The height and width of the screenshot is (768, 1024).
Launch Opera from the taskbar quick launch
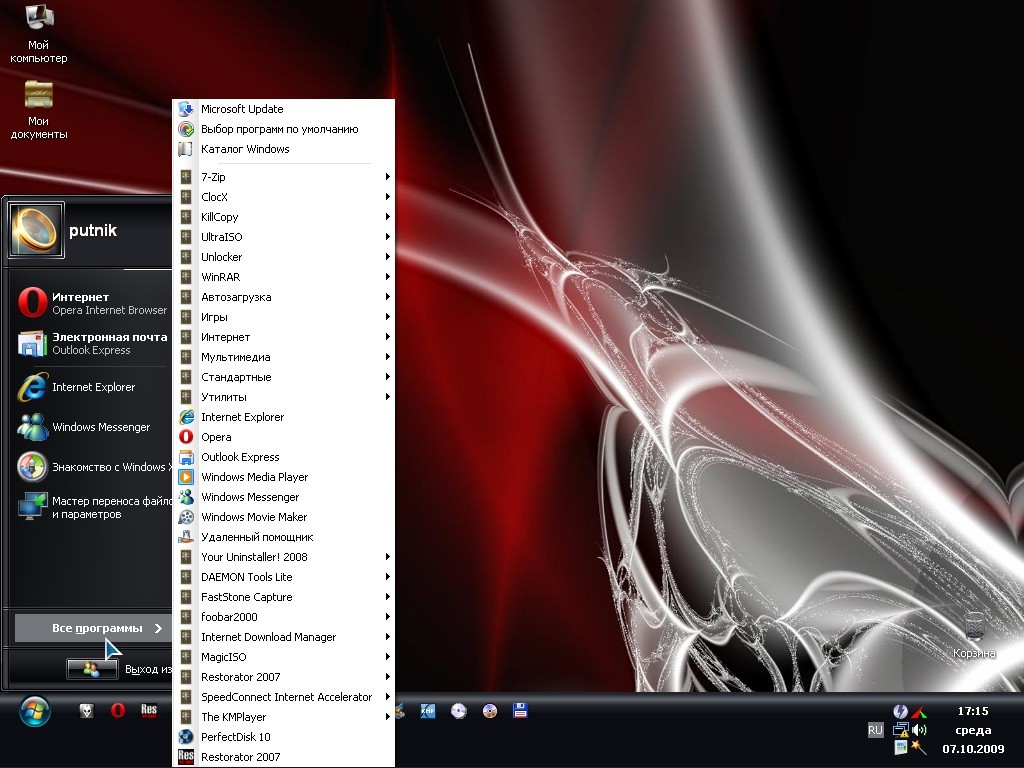click(118, 711)
